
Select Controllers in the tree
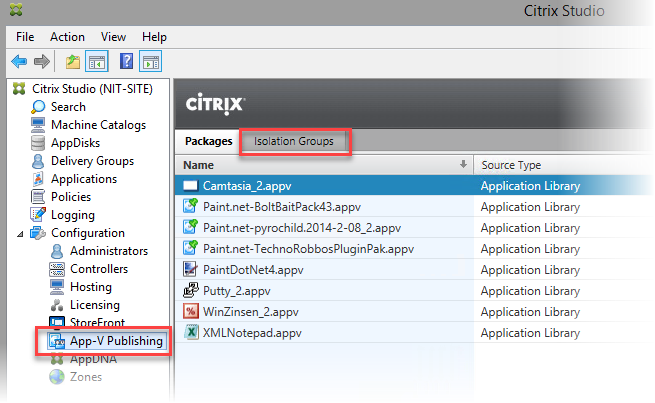(99, 269)
